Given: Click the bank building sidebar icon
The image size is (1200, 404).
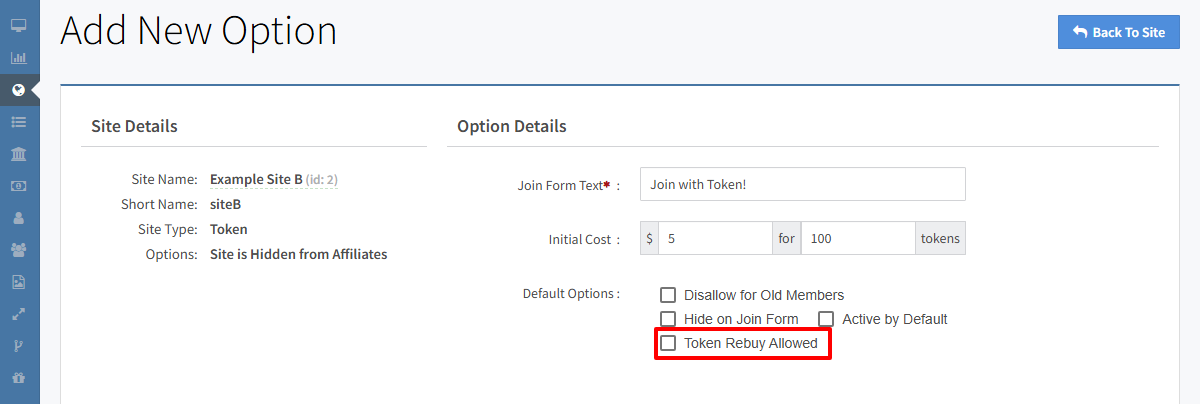Looking at the screenshot, I should (x=18, y=153).
